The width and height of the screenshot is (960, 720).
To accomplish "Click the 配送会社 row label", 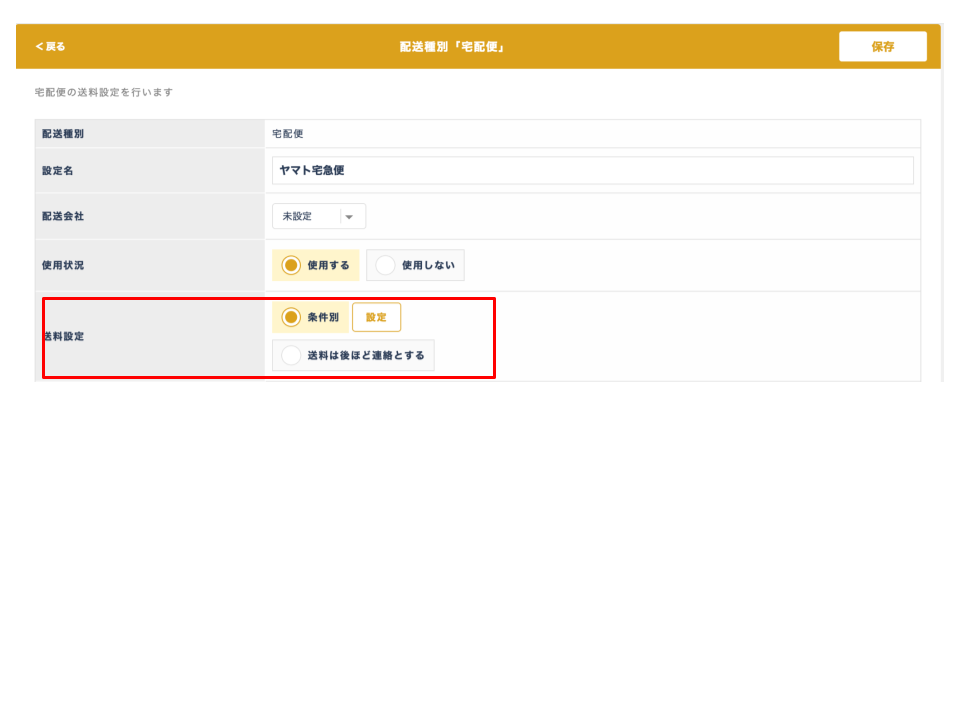I will [63, 216].
